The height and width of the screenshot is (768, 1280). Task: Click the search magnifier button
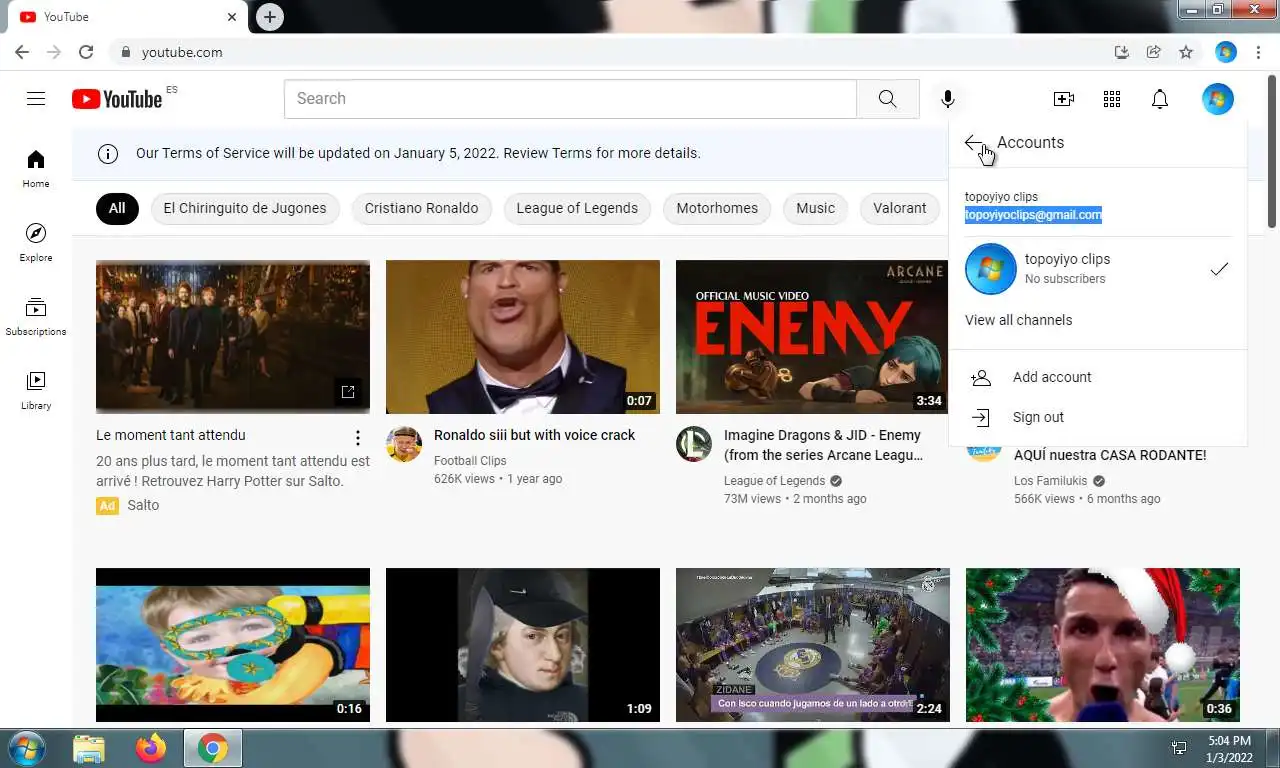pos(888,99)
